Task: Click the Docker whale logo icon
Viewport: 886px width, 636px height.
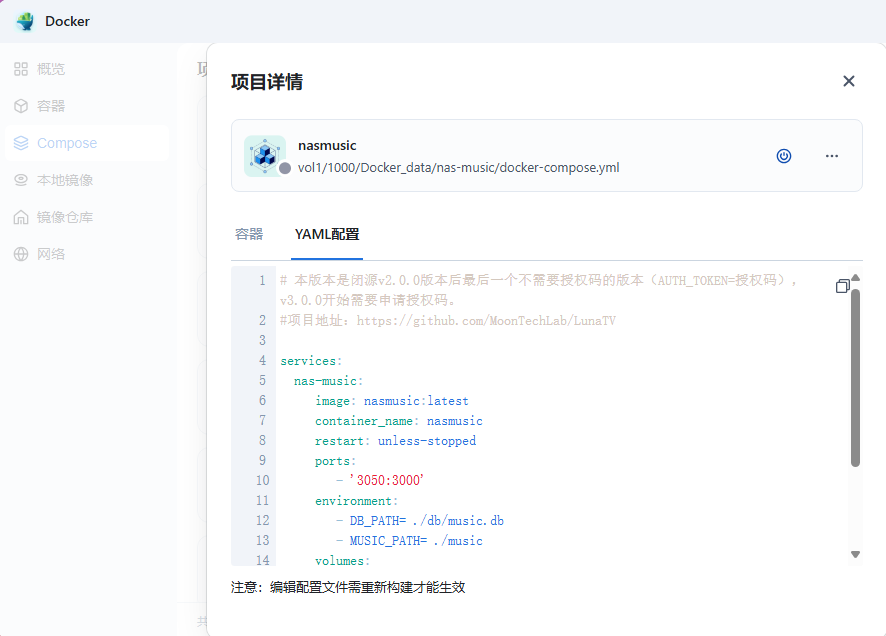Action: (25, 21)
